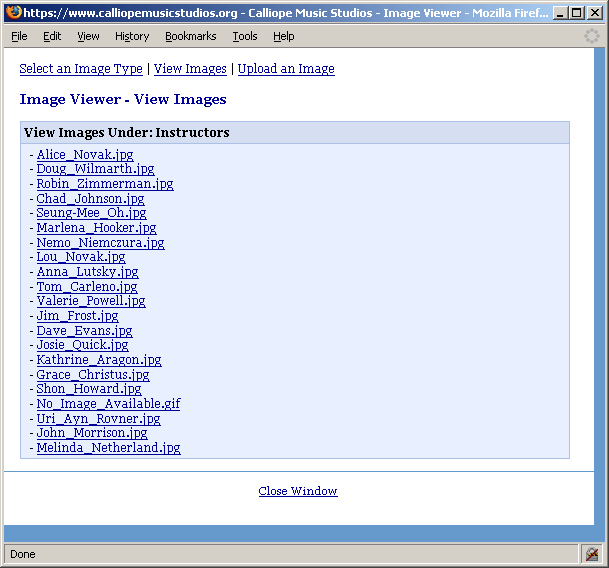Open the Upload an Image link
Image resolution: width=609 pixels, height=568 pixels.
coord(286,69)
